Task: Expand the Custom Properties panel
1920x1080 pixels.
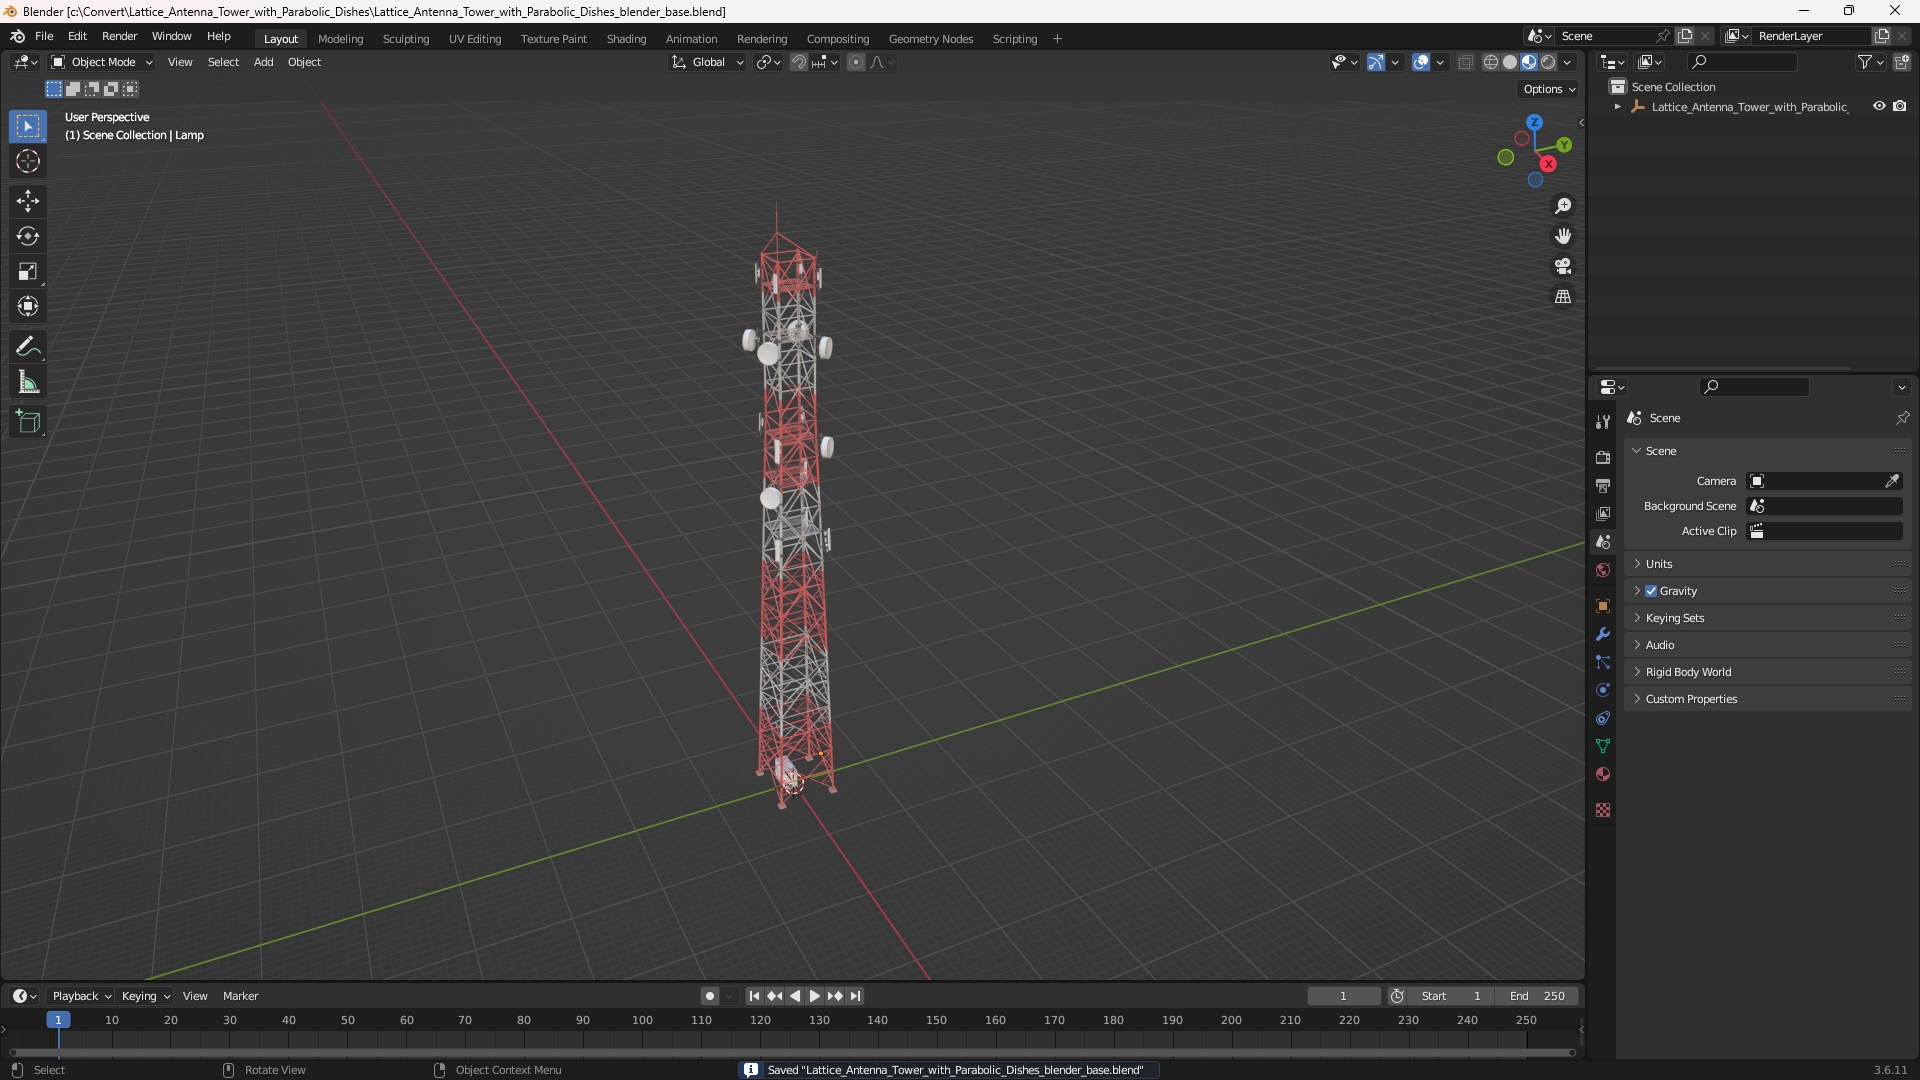Action: click(x=1767, y=699)
